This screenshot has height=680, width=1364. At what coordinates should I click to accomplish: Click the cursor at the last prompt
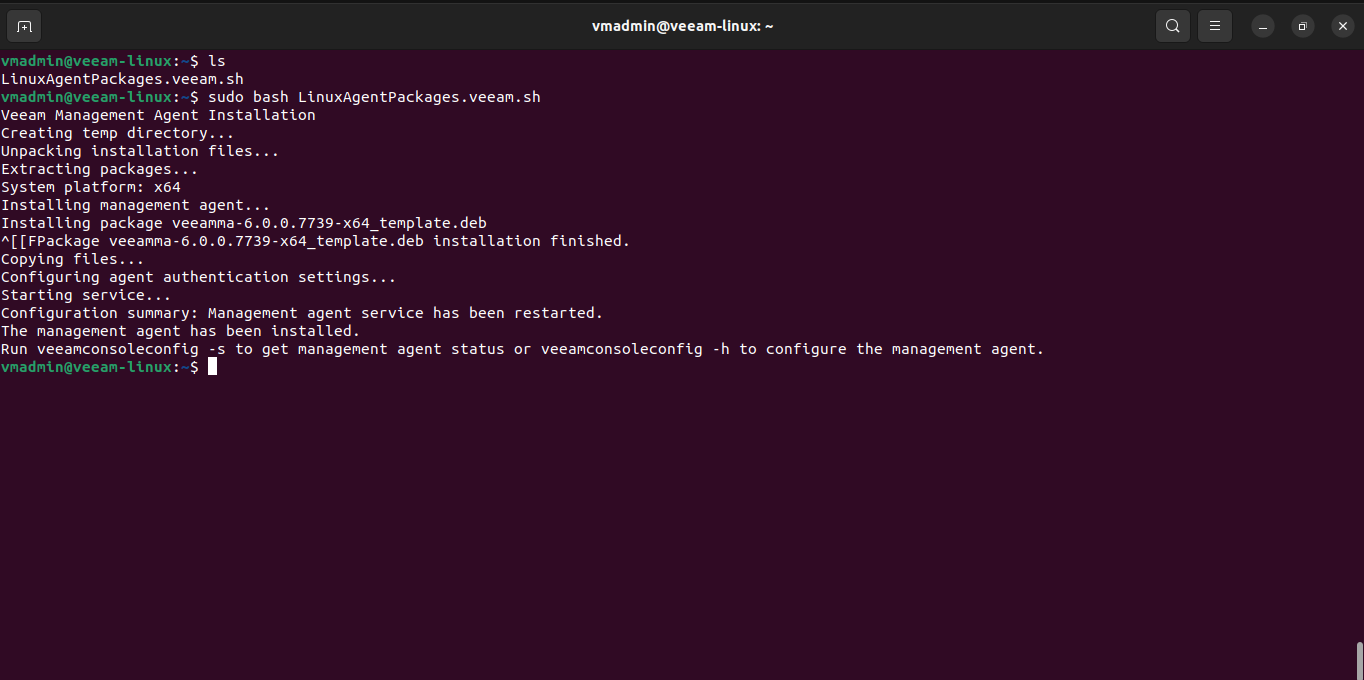(212, 367)
